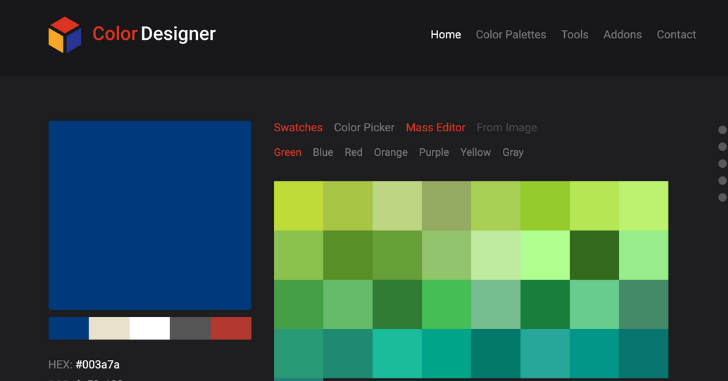
Task: Select the Blue swatch category
Action: click(x=323, y=153)
